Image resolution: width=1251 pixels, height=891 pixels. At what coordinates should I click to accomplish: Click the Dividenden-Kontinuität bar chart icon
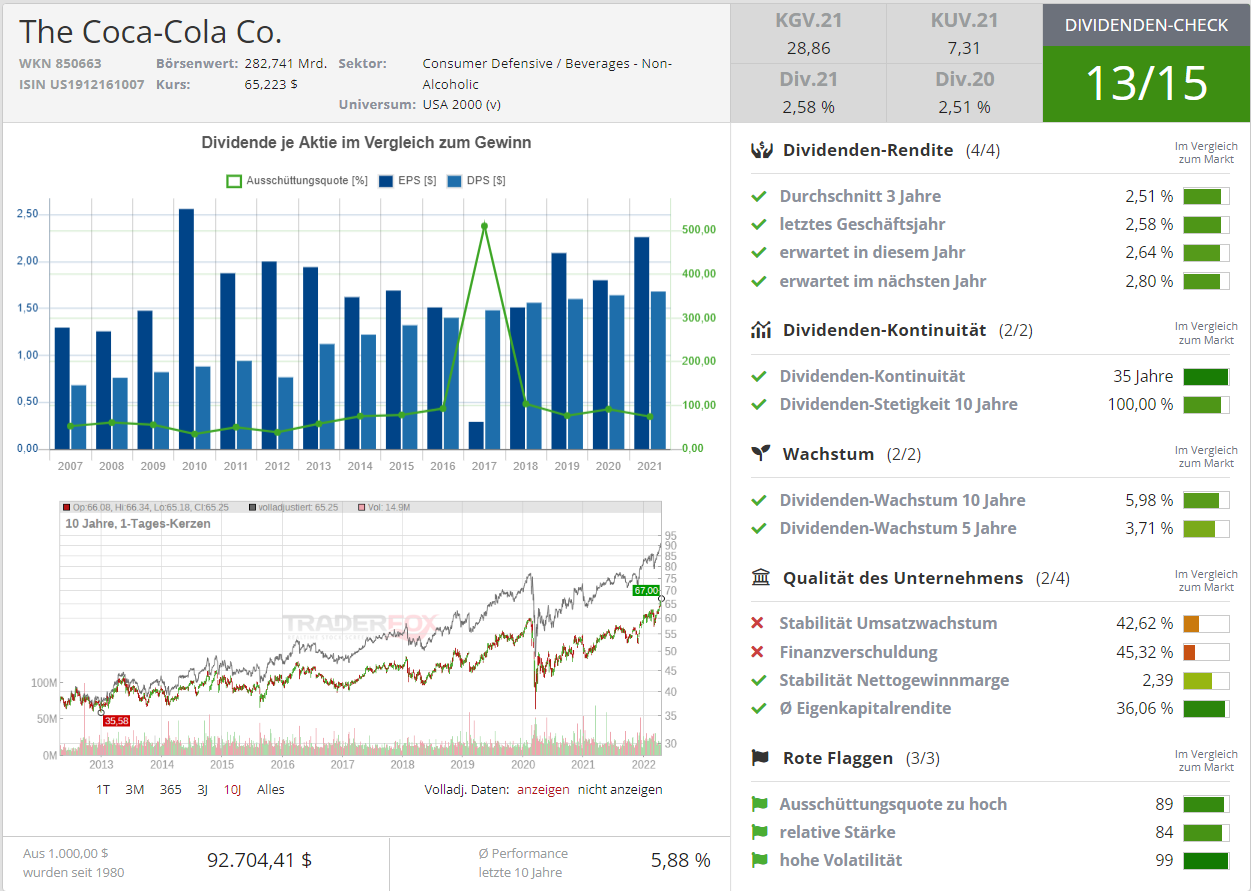(x=762, y=330)
